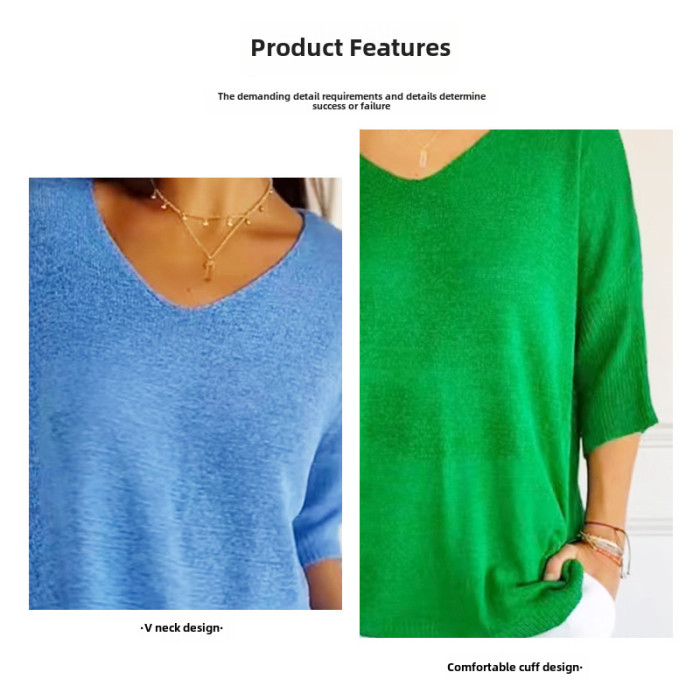The height and width of the screenshot is (700, 700).
Task: Click the Product Features heading
Action: click(350, 48)
